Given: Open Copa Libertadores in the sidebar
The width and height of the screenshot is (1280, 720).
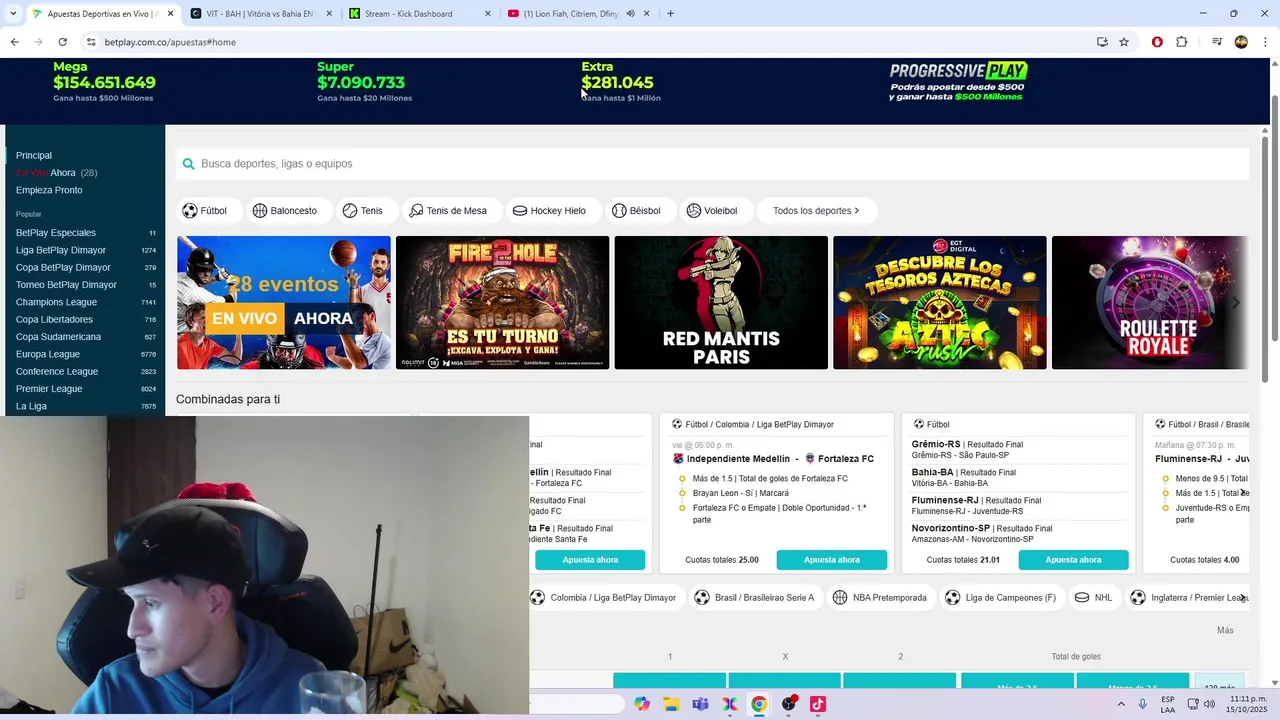Looking at the screenshot, I should click(x=85, y=320).
